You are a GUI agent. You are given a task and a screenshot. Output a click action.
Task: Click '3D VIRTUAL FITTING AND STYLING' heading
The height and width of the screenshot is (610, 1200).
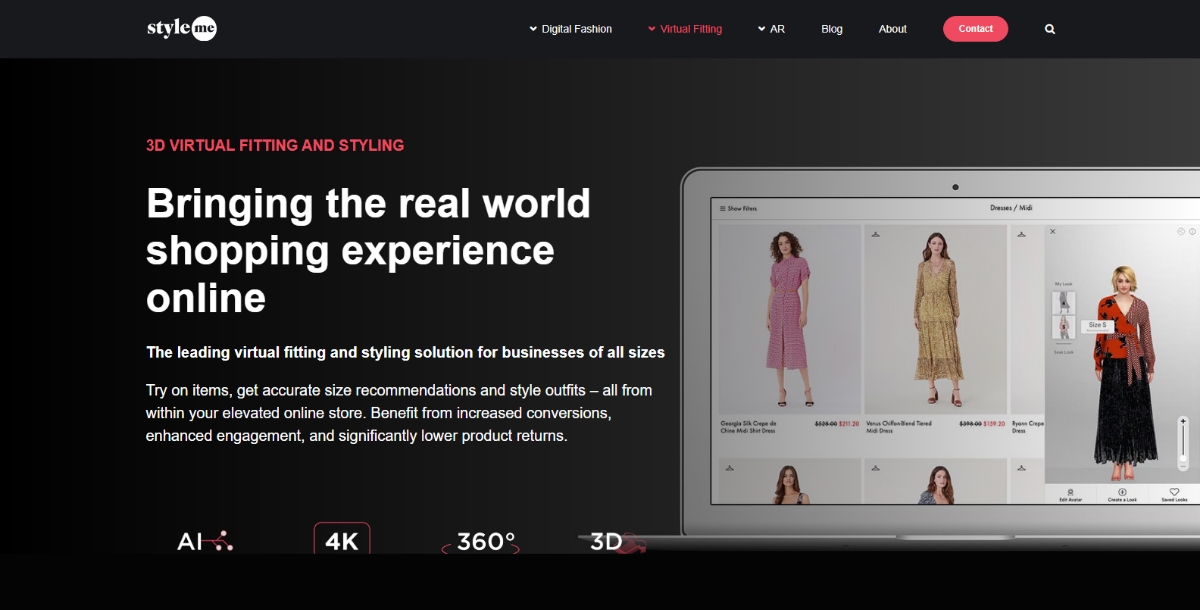[275, 145]
